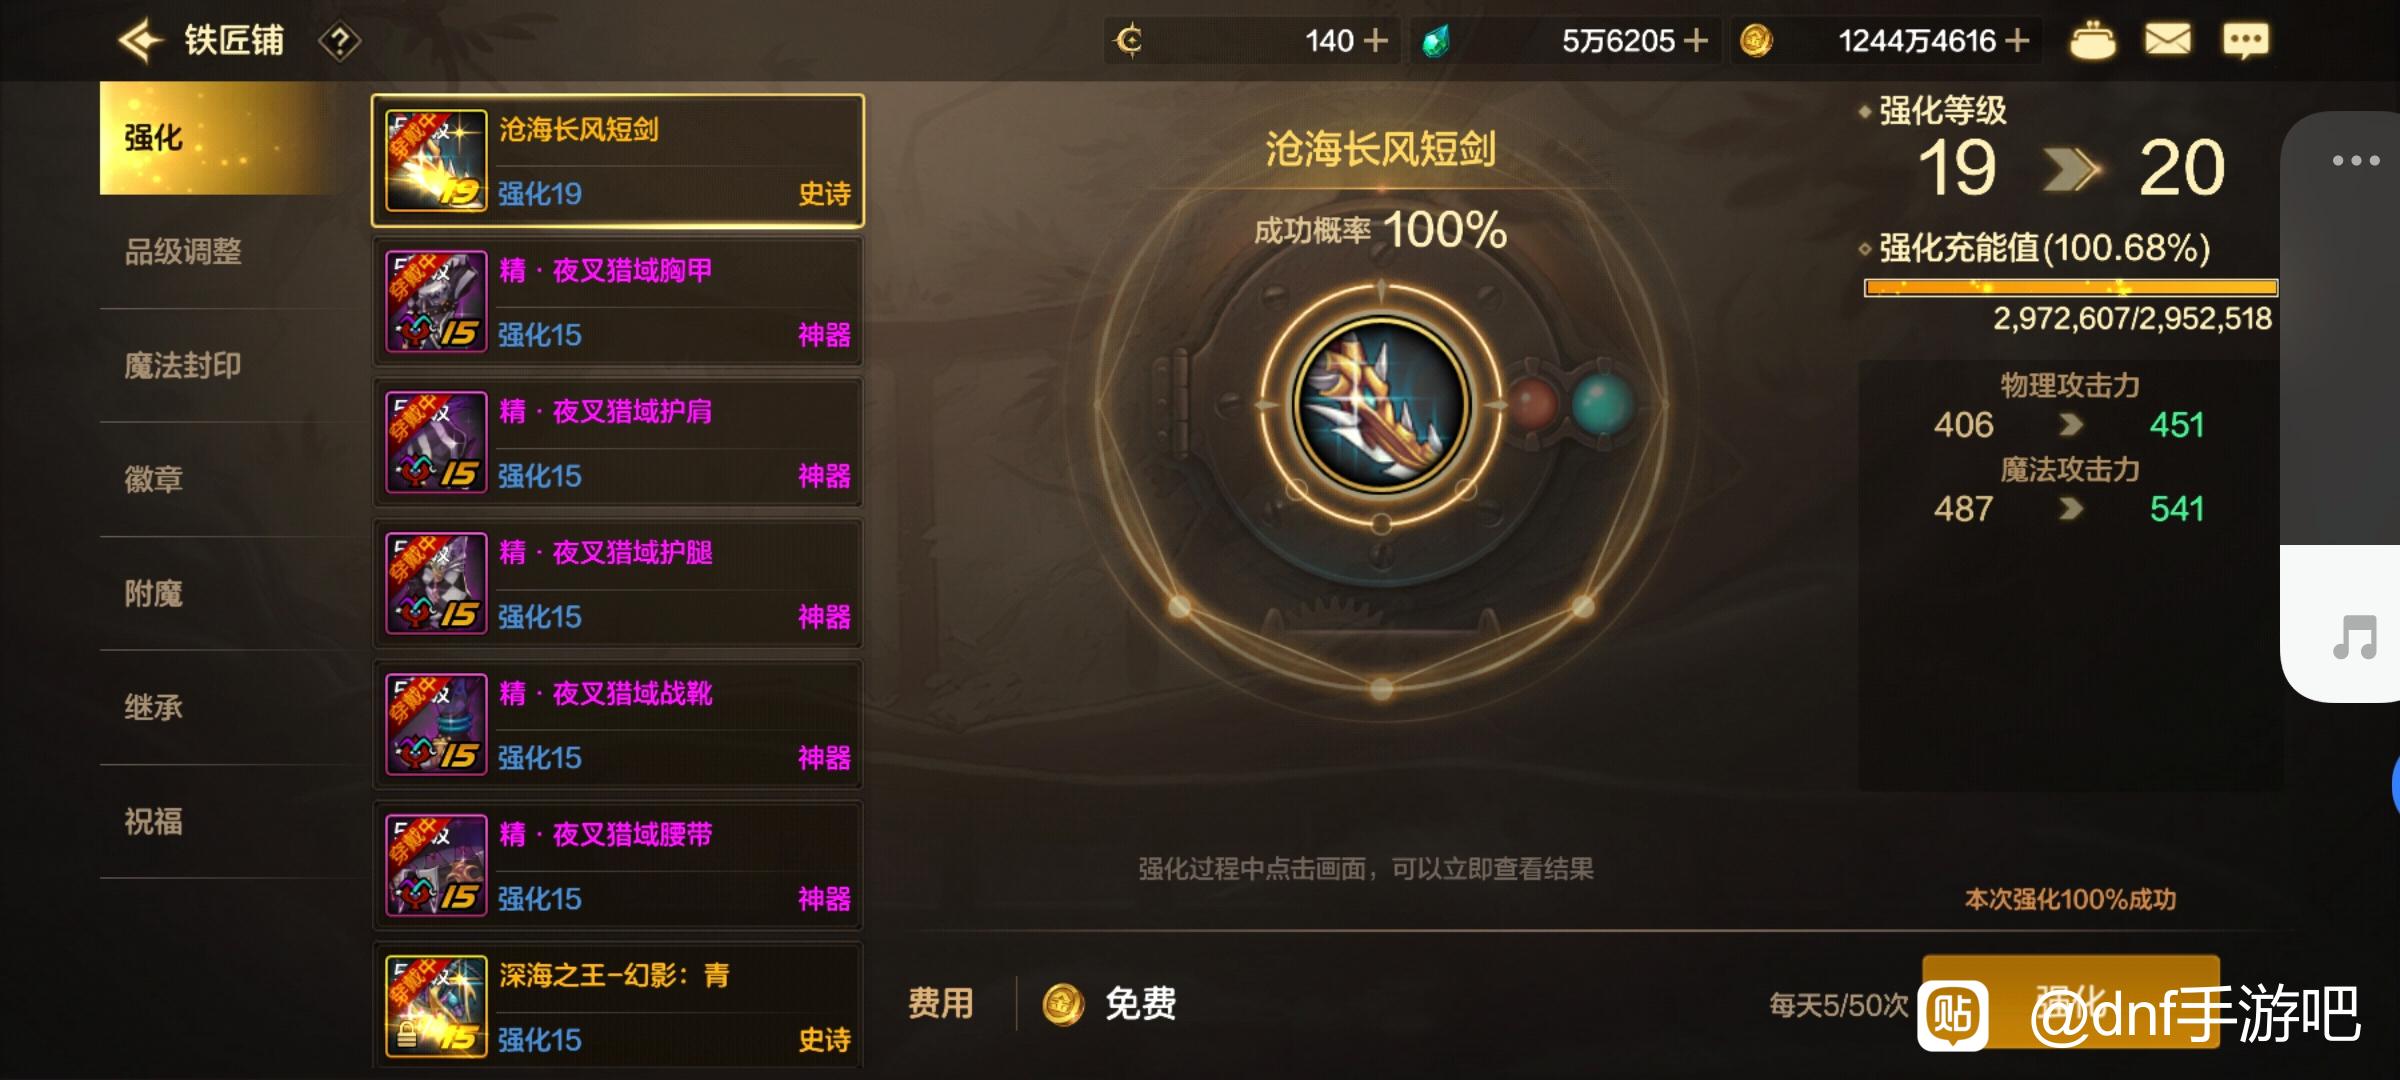2400x1080 pixels.
Task: Tap the three dots on side panel
Action: [x=2356, y=160]
